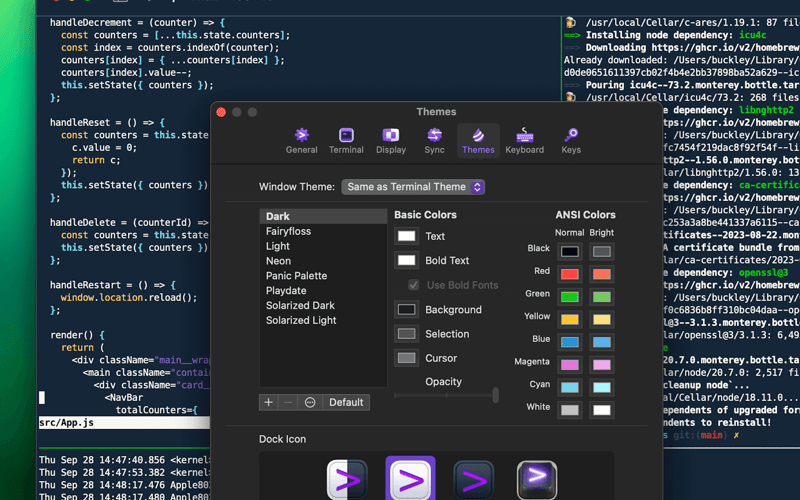Open the General preferences pane
Viewport: 800px width, 500px height.
tap(301, 140)
